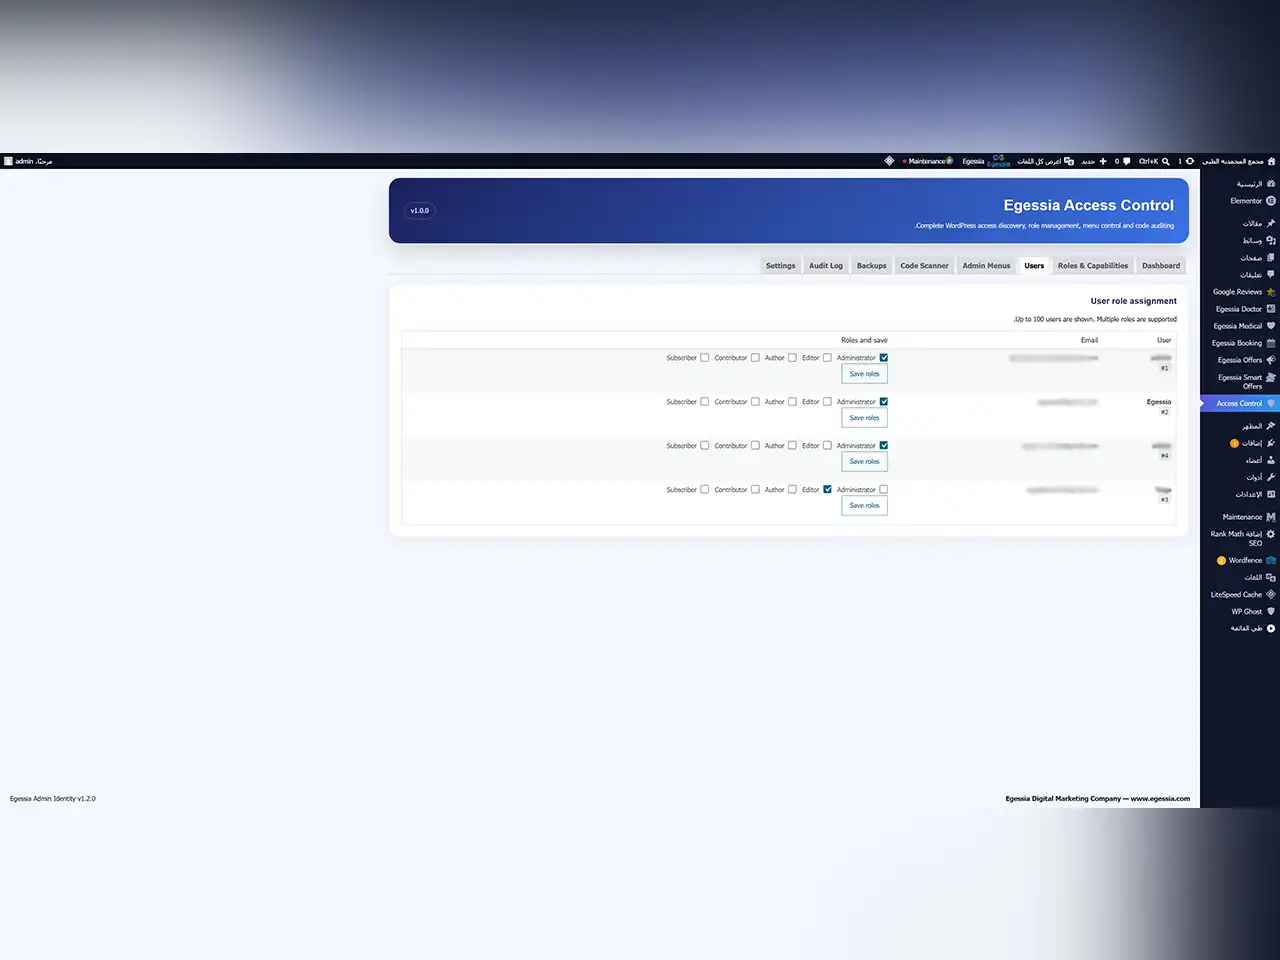Click the plus new-content icon
The image size is (1280, 960).
click(x=1103, y=161)
